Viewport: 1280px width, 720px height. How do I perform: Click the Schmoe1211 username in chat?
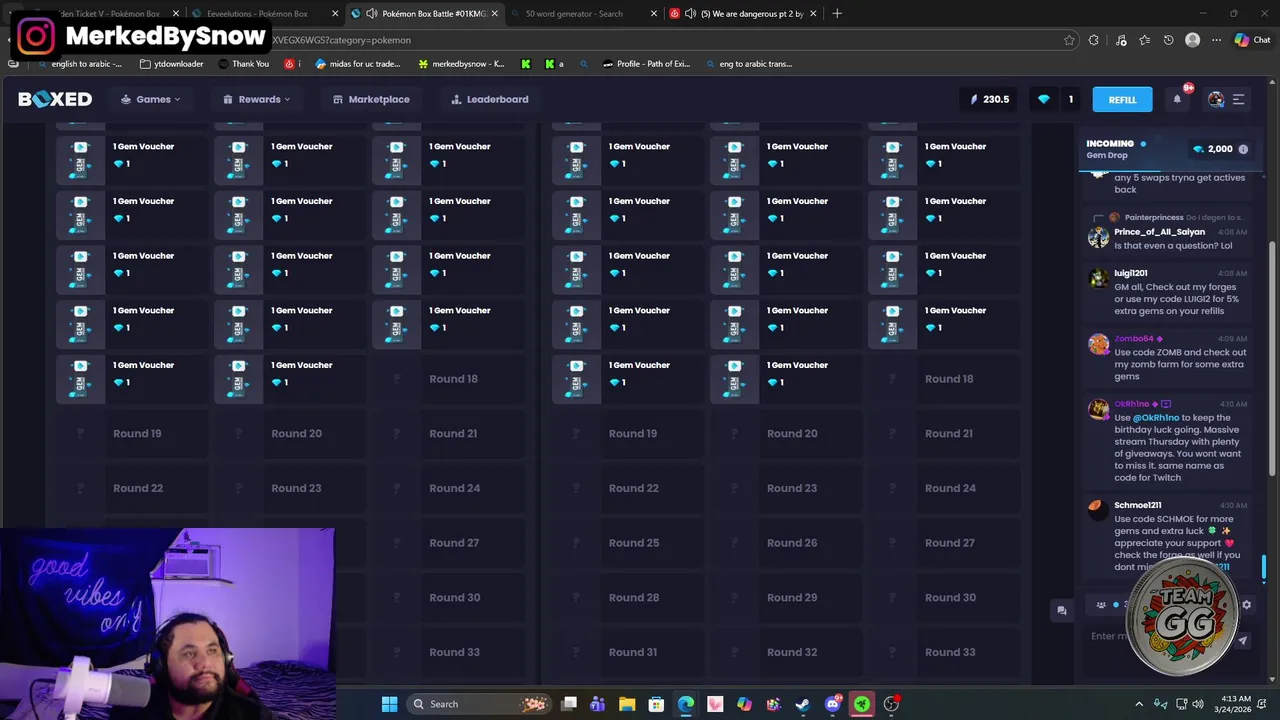pyautogui.click(x=1138, y=505)
